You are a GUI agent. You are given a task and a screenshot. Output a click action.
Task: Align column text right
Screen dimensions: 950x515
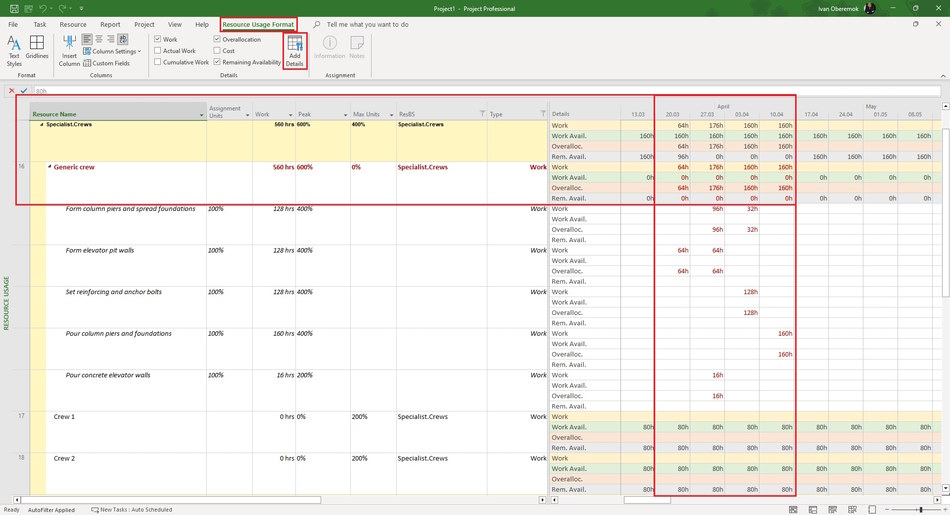(x=110, y=39)
